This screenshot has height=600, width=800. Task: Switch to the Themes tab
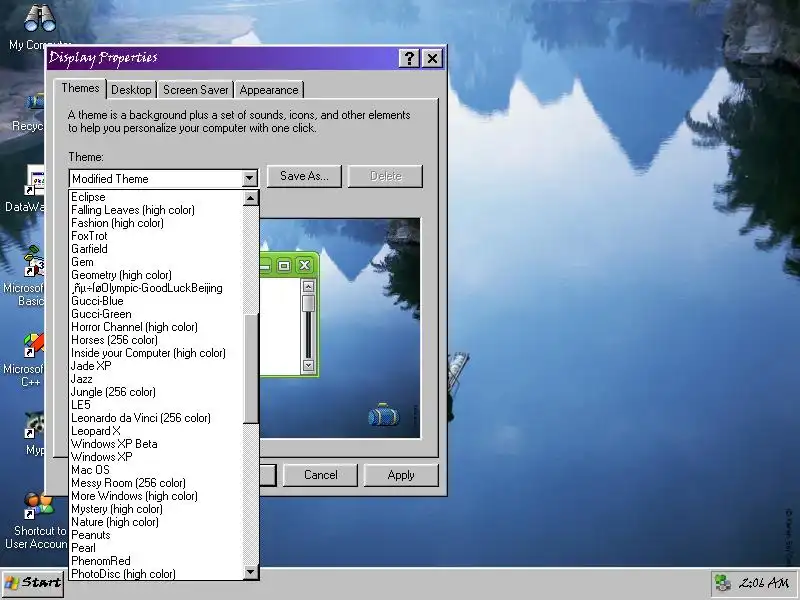pyautogui.click(x=80, y=88)
